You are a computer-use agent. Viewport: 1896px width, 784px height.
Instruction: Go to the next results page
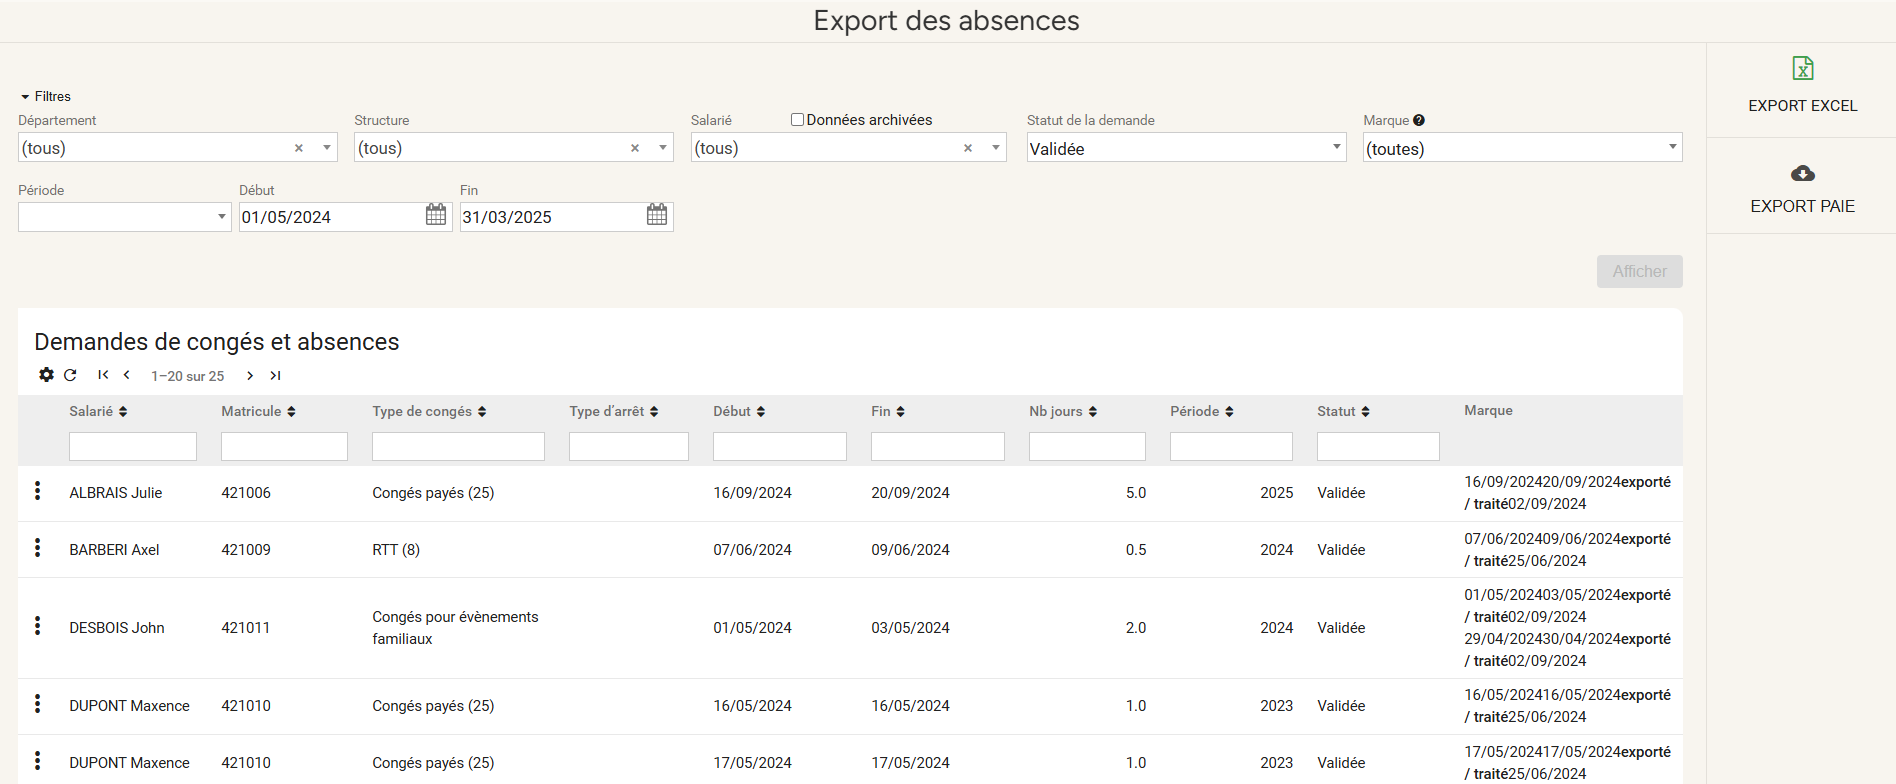(250, 375)
